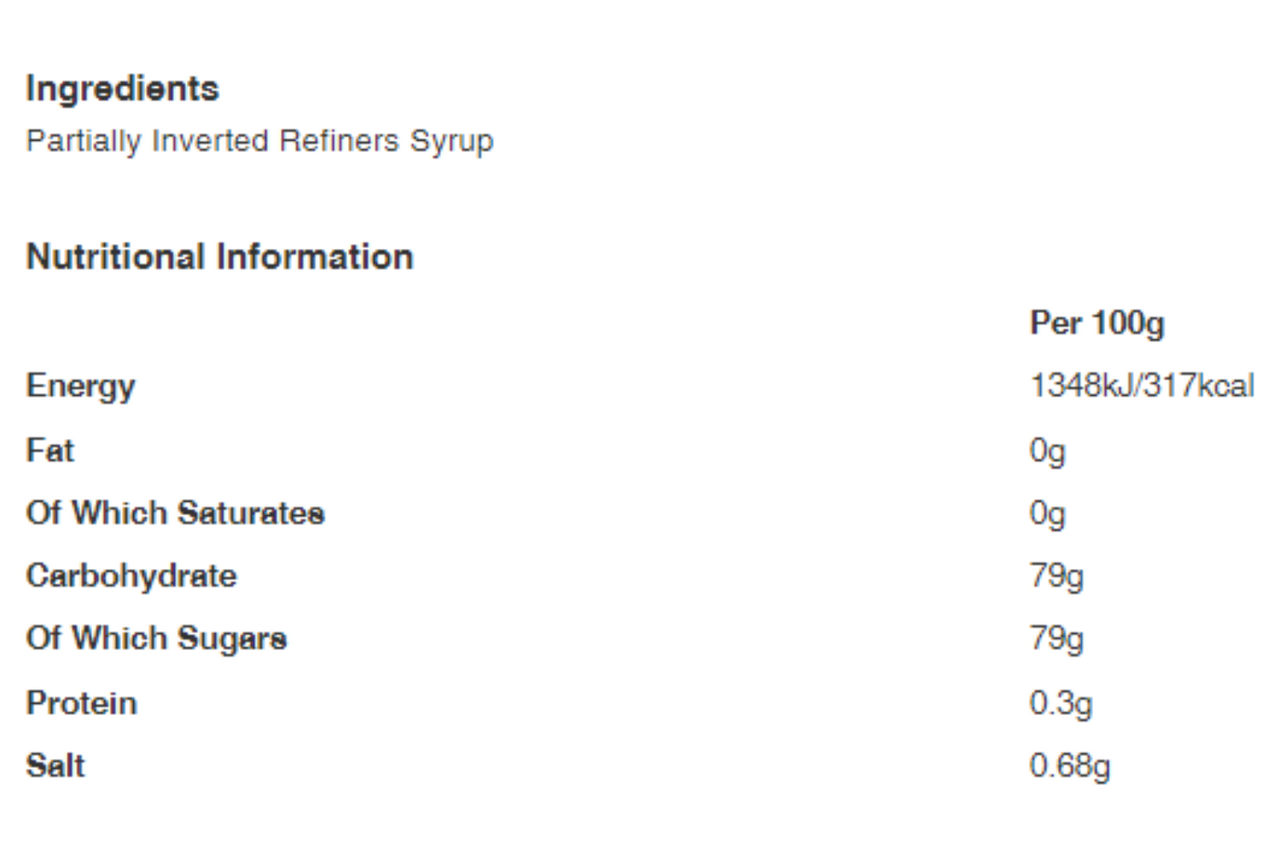The width and height of the screenshot is (1280, 853).
Task: Click the Ingredients heading
Action: tap(122, 90)
